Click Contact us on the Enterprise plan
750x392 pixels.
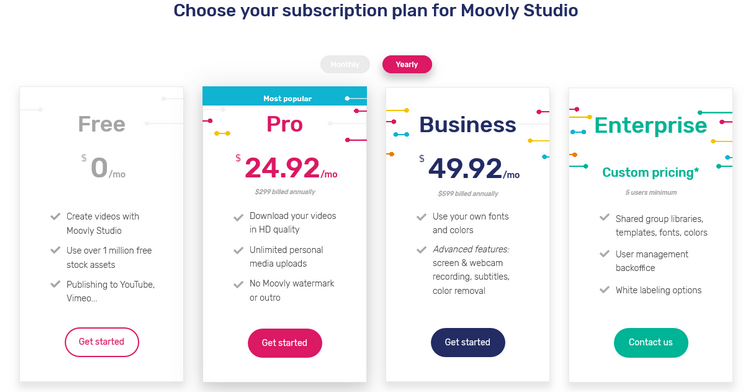coord(651,342)
